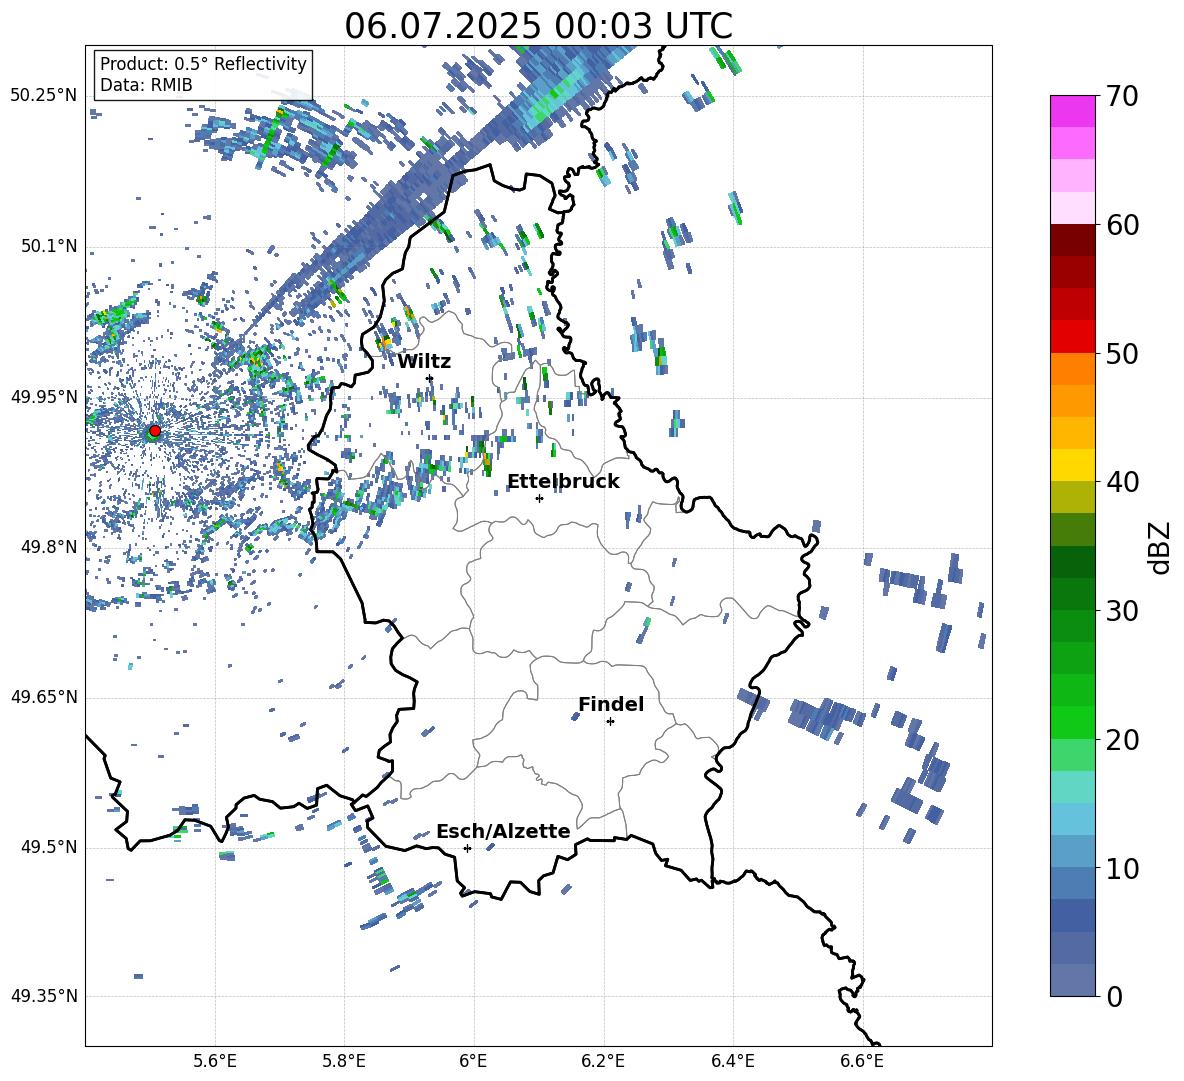Click the 6.4°E longitude label
The image size is (1184, 1081).
[x=732, y=1061]
